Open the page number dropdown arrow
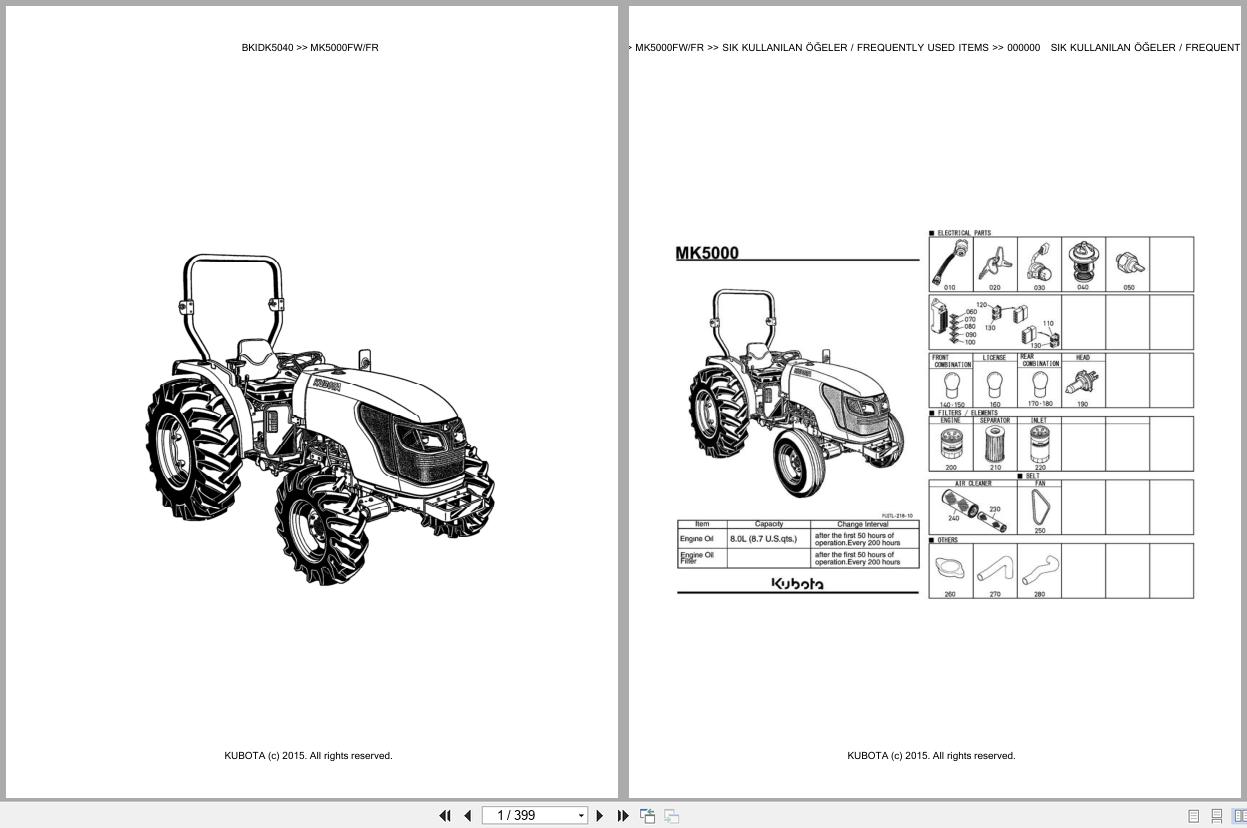The image size is (1247, 828). (581, 816)
